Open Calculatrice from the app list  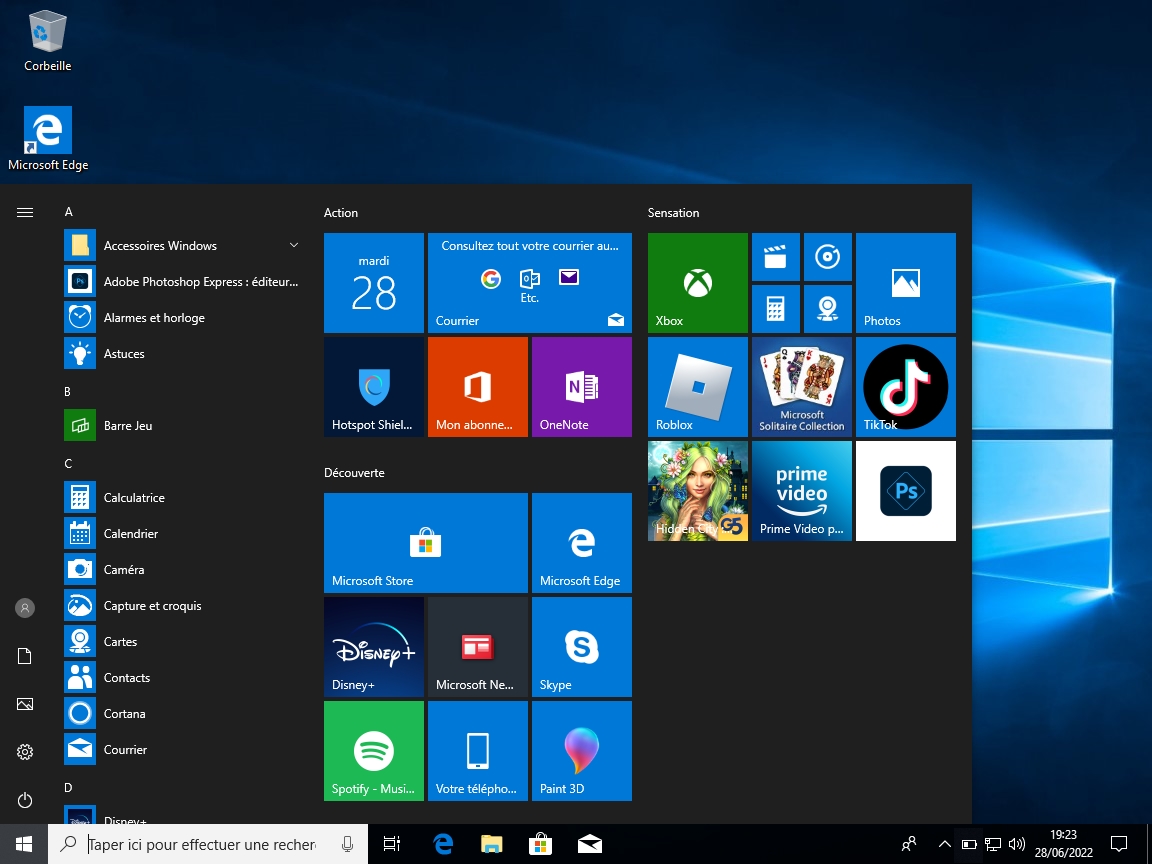[x=134, y=498]
